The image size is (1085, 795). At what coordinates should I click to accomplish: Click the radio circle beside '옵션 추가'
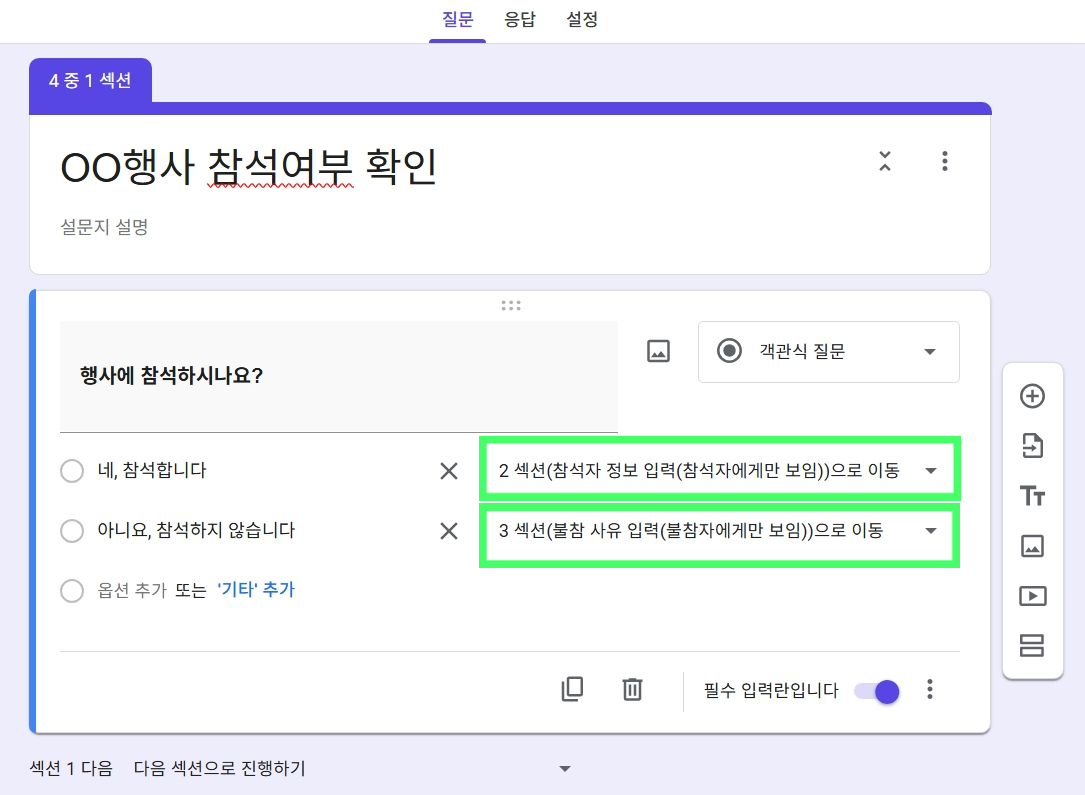coord(72,591)
